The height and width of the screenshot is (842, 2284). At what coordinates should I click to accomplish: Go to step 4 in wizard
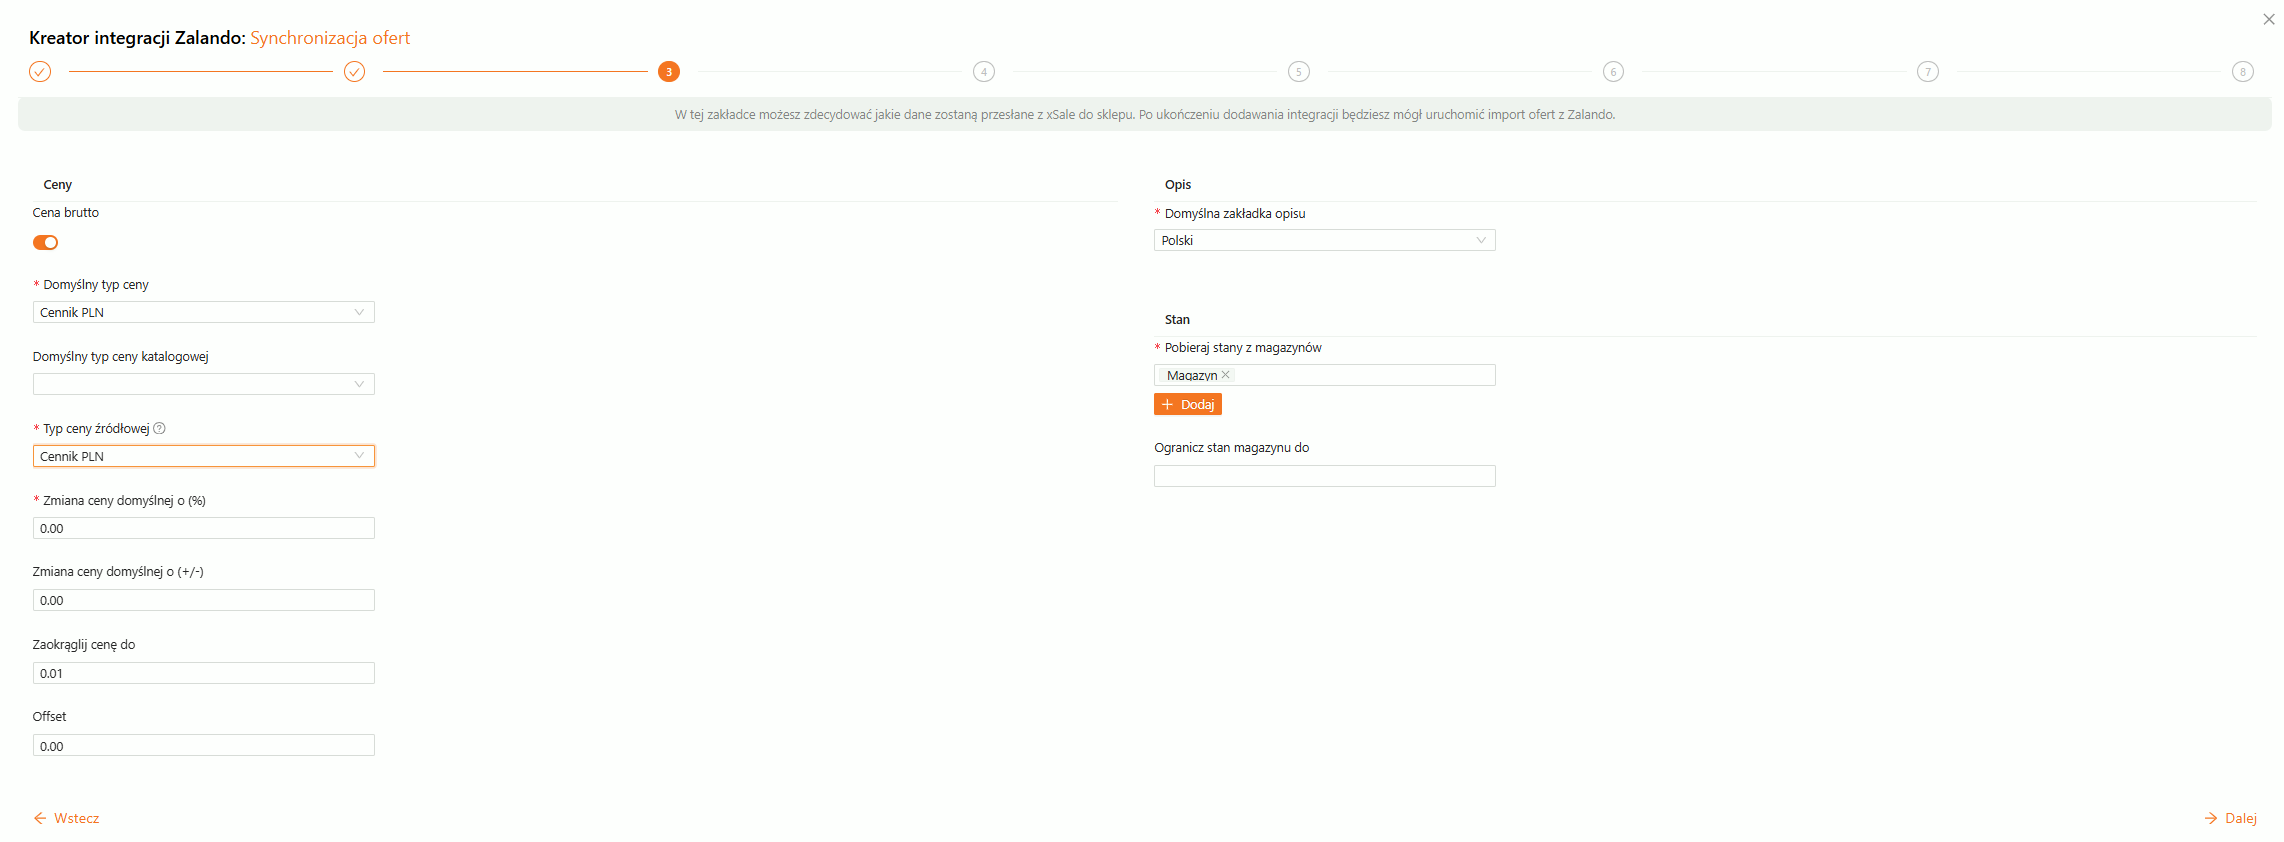(x=984, y=72)
